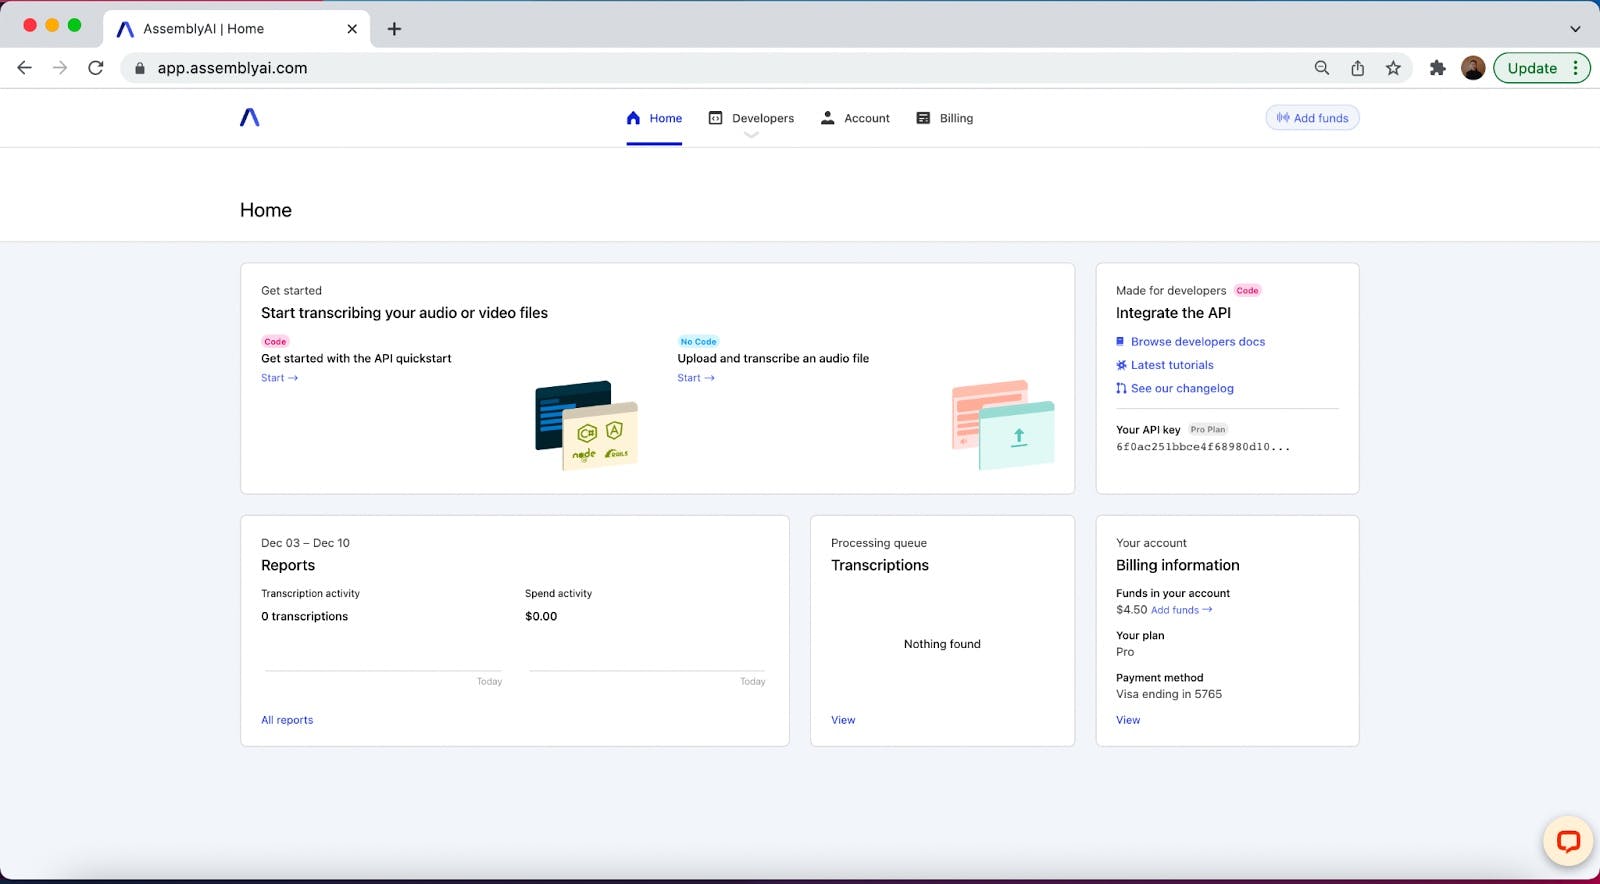Go to the Billing tab
This screenshot has height=884, width=1600.
pos(945,118)
